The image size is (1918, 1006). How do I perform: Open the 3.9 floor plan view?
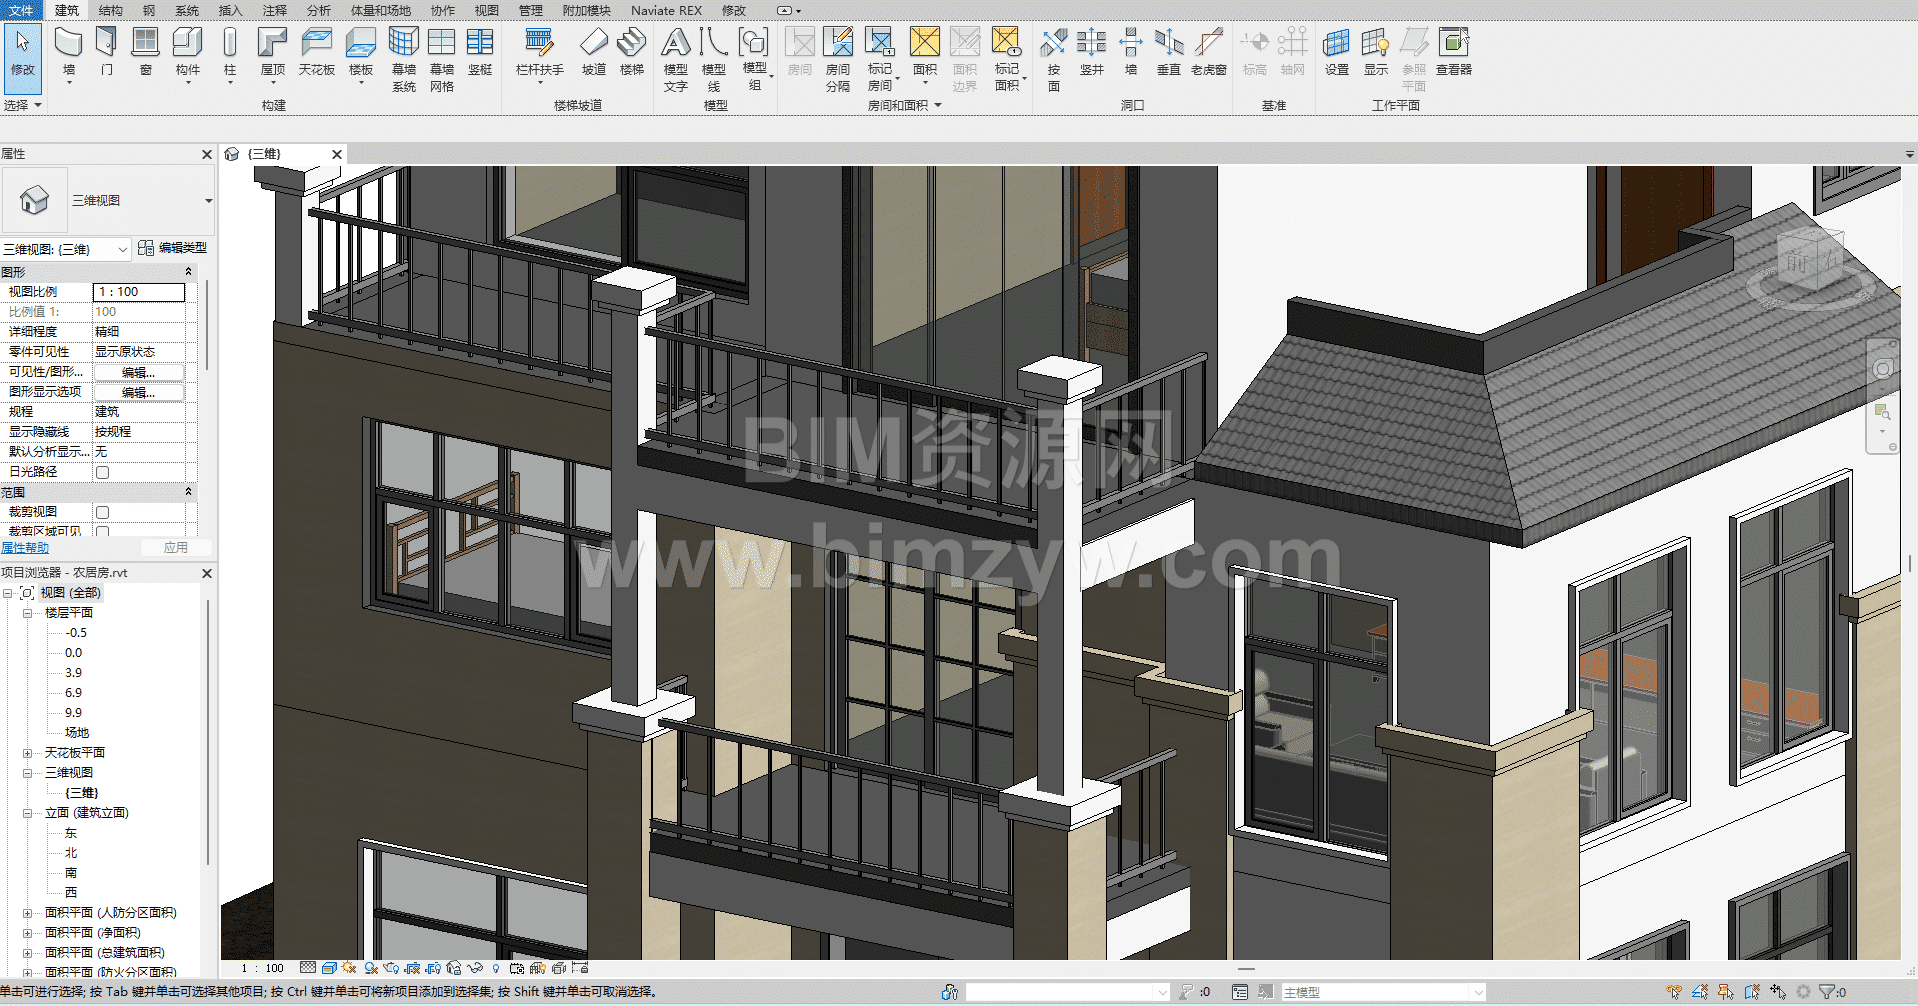73,673
